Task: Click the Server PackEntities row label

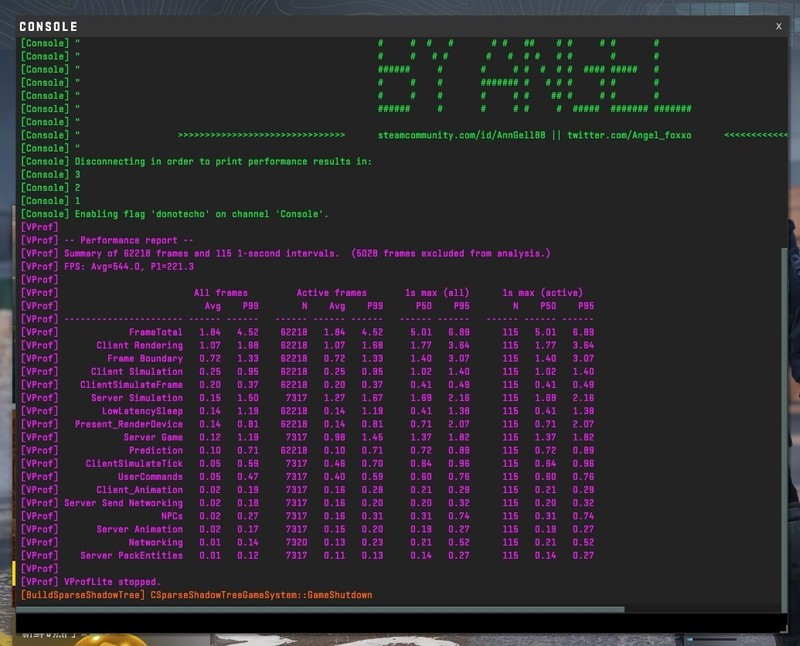Action: 131,555
